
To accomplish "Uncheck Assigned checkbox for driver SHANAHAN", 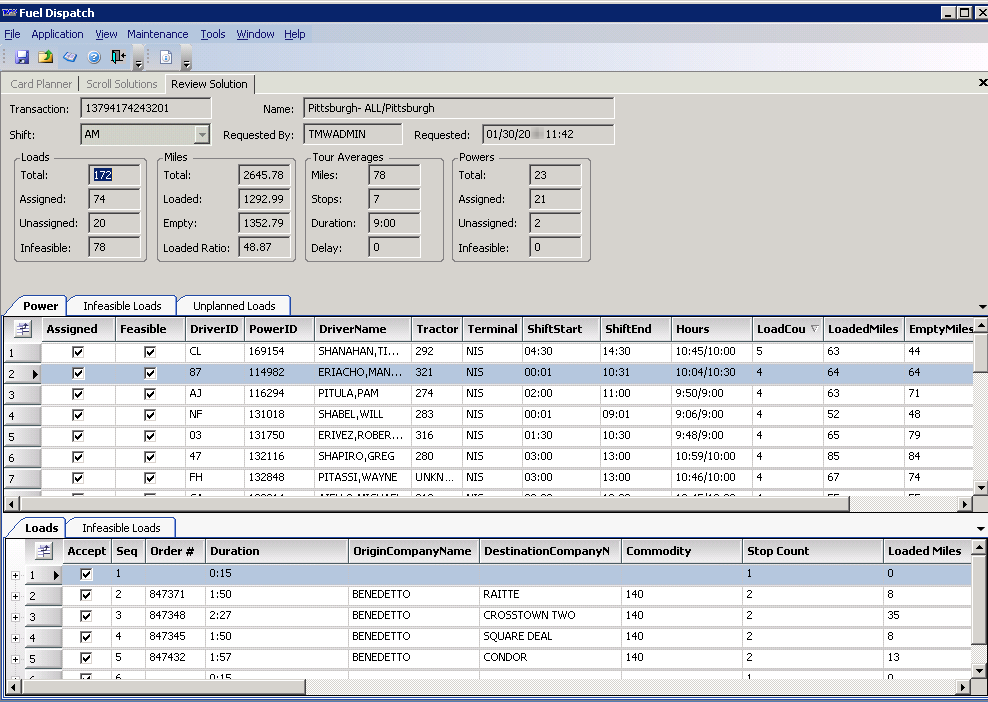I will pos(78,352).
